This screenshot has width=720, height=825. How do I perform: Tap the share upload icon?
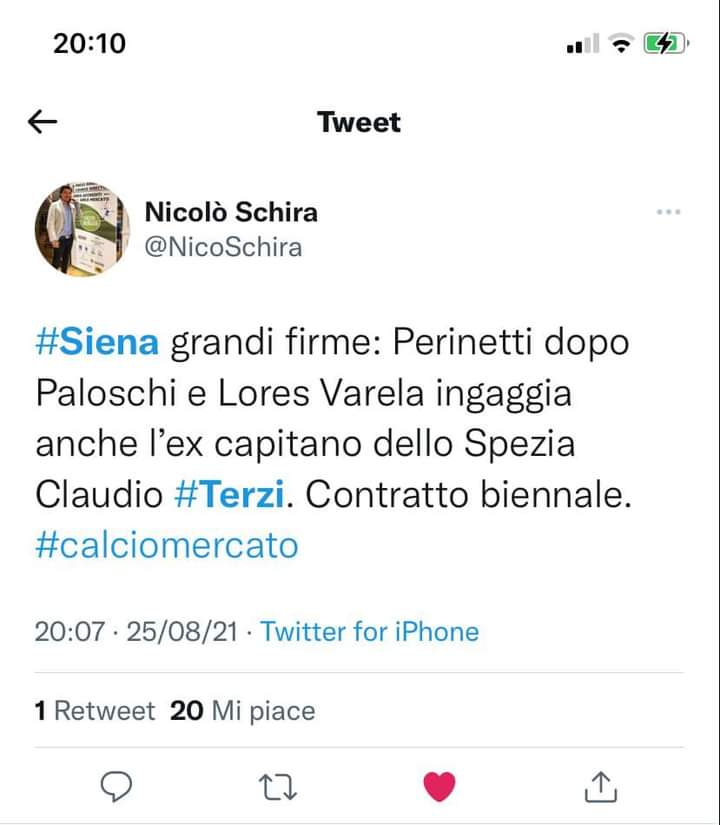pos(597,786)
